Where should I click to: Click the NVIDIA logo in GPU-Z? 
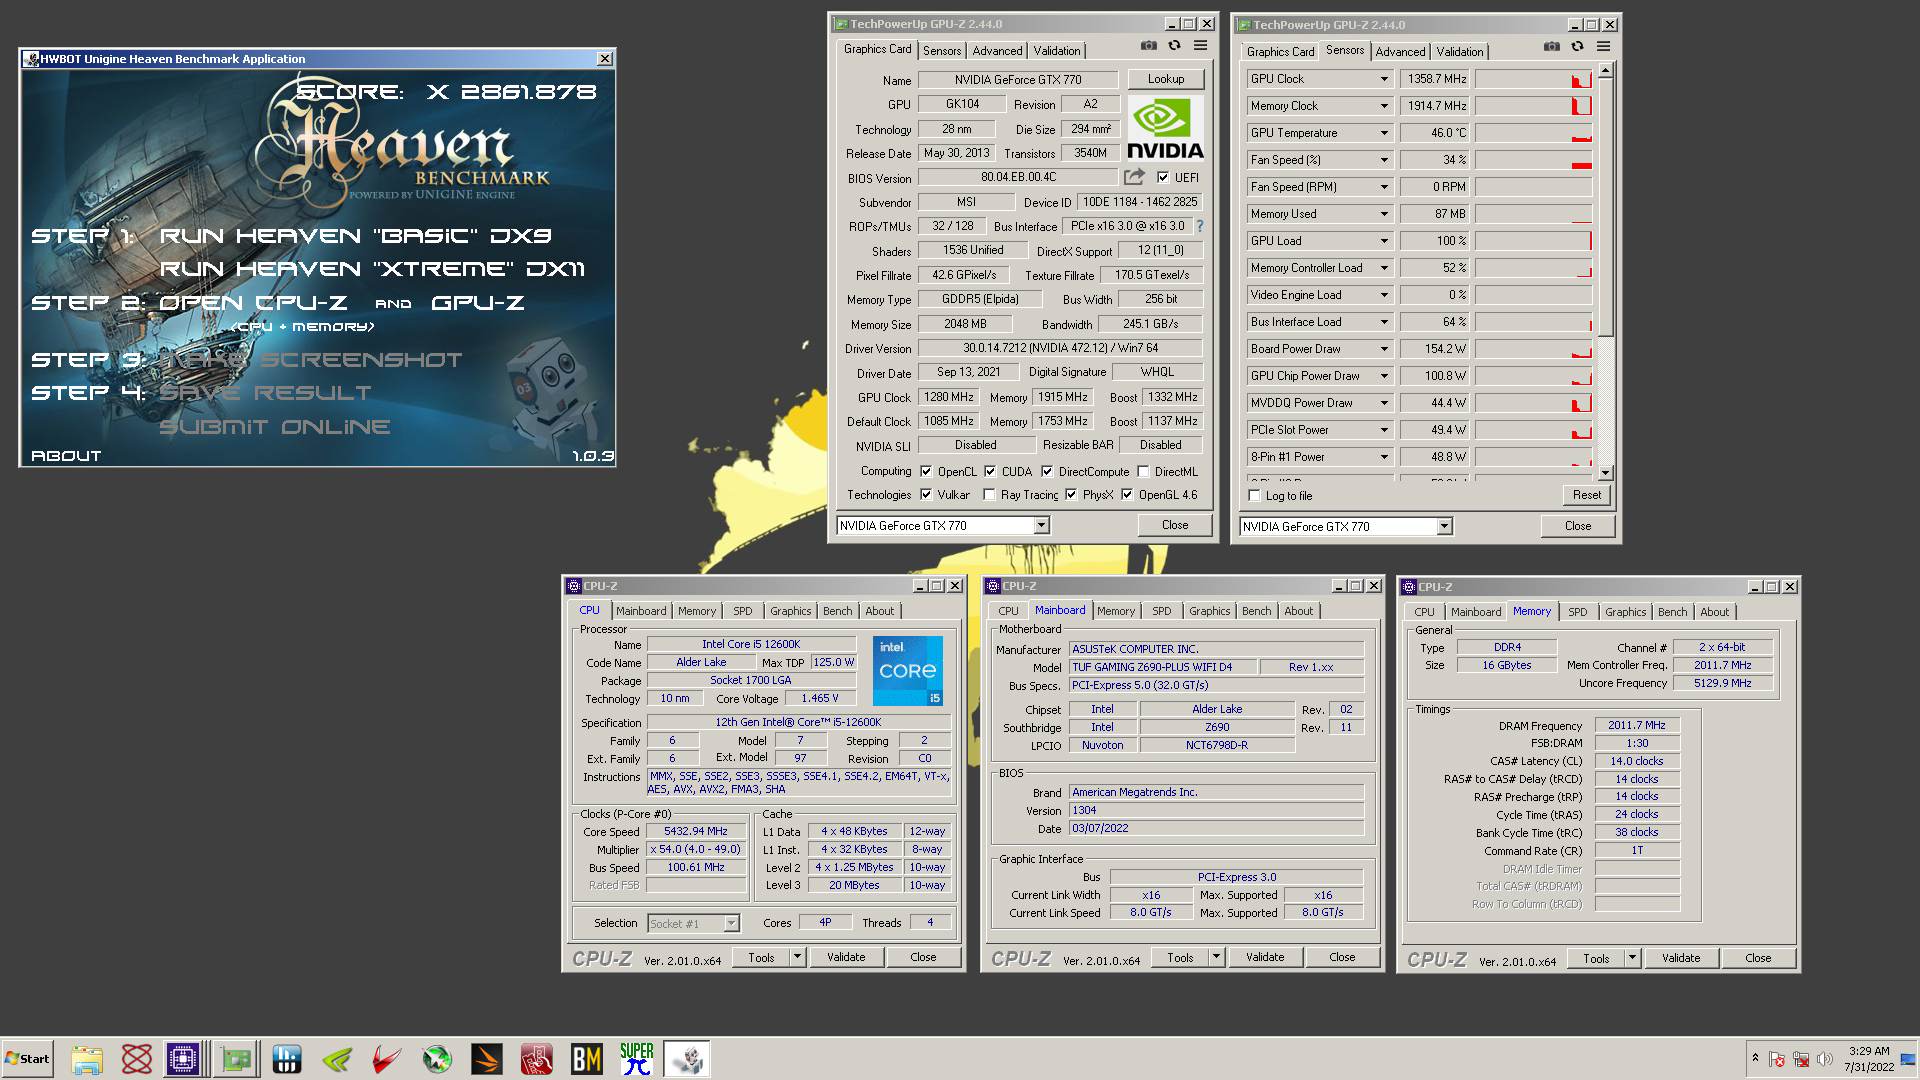[x=1165, y=127]
